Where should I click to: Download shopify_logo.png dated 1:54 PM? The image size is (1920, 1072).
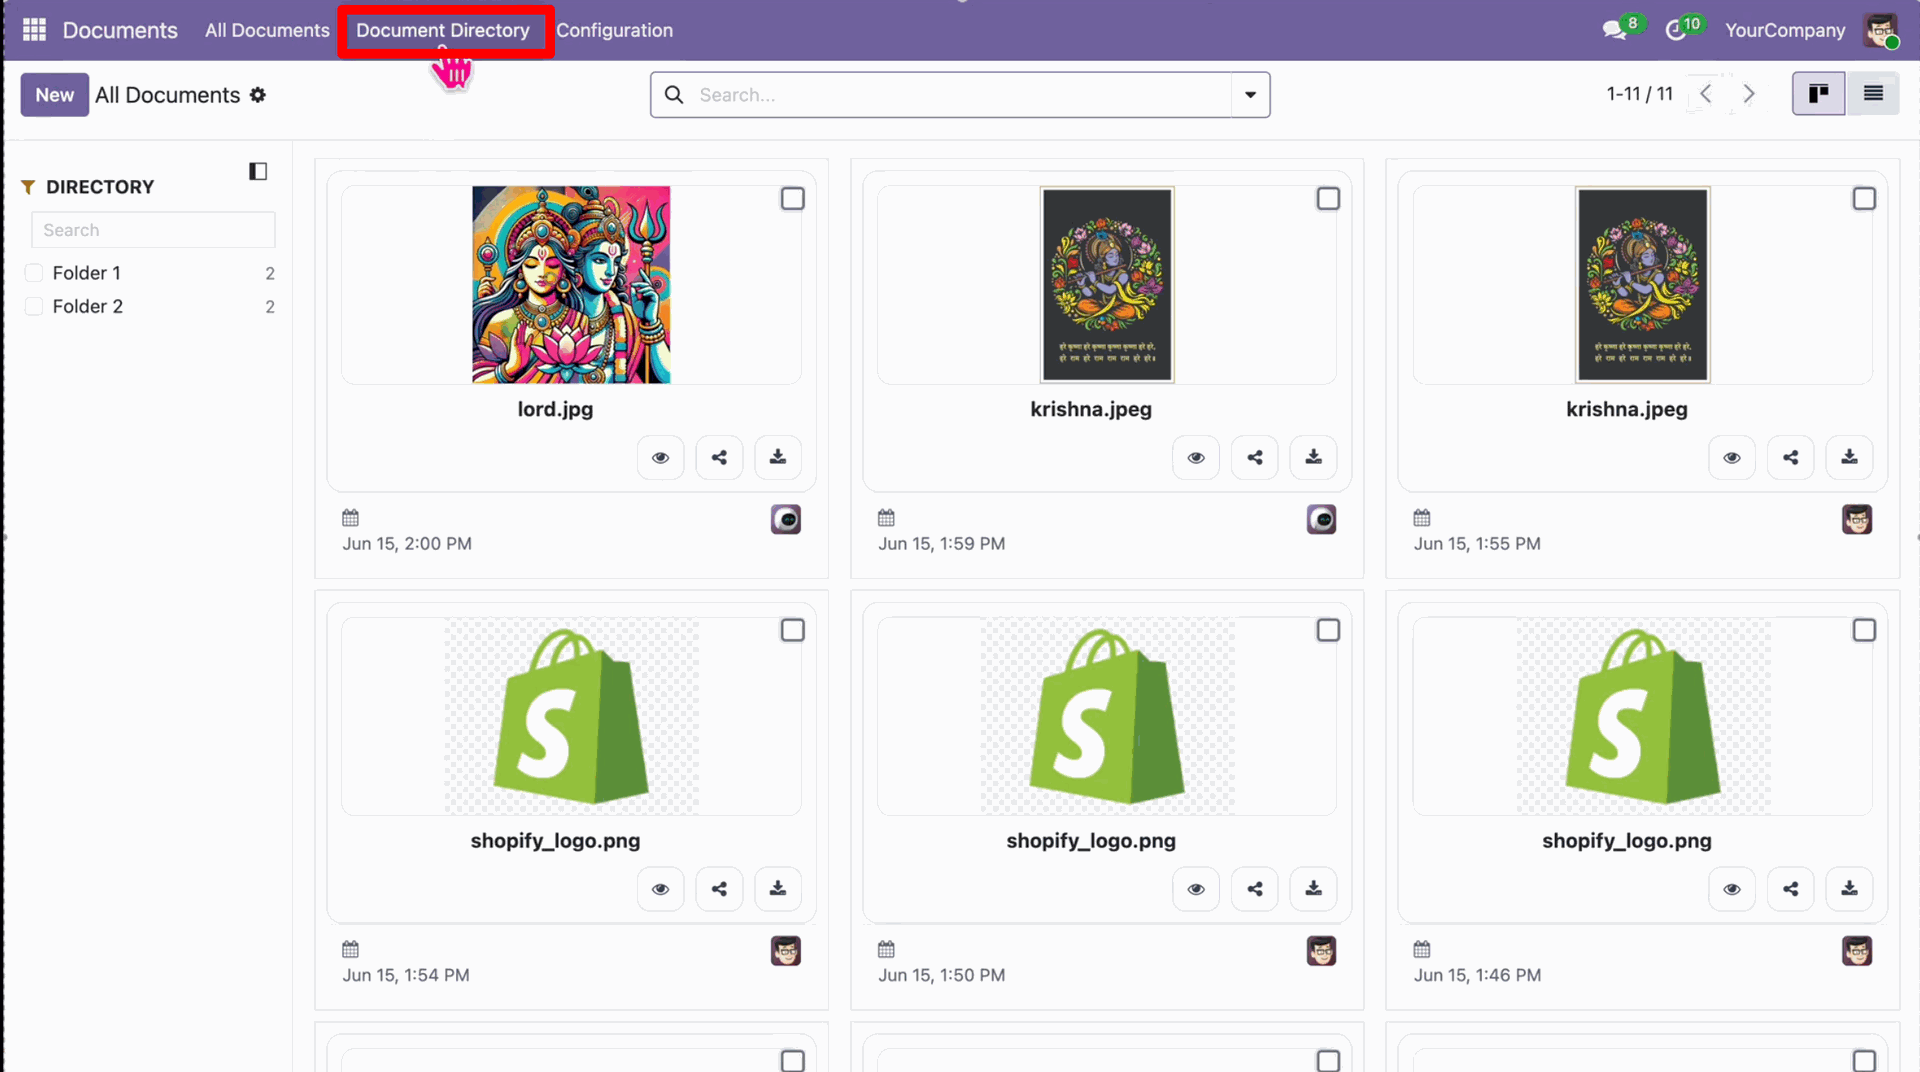tap(778, 889)
